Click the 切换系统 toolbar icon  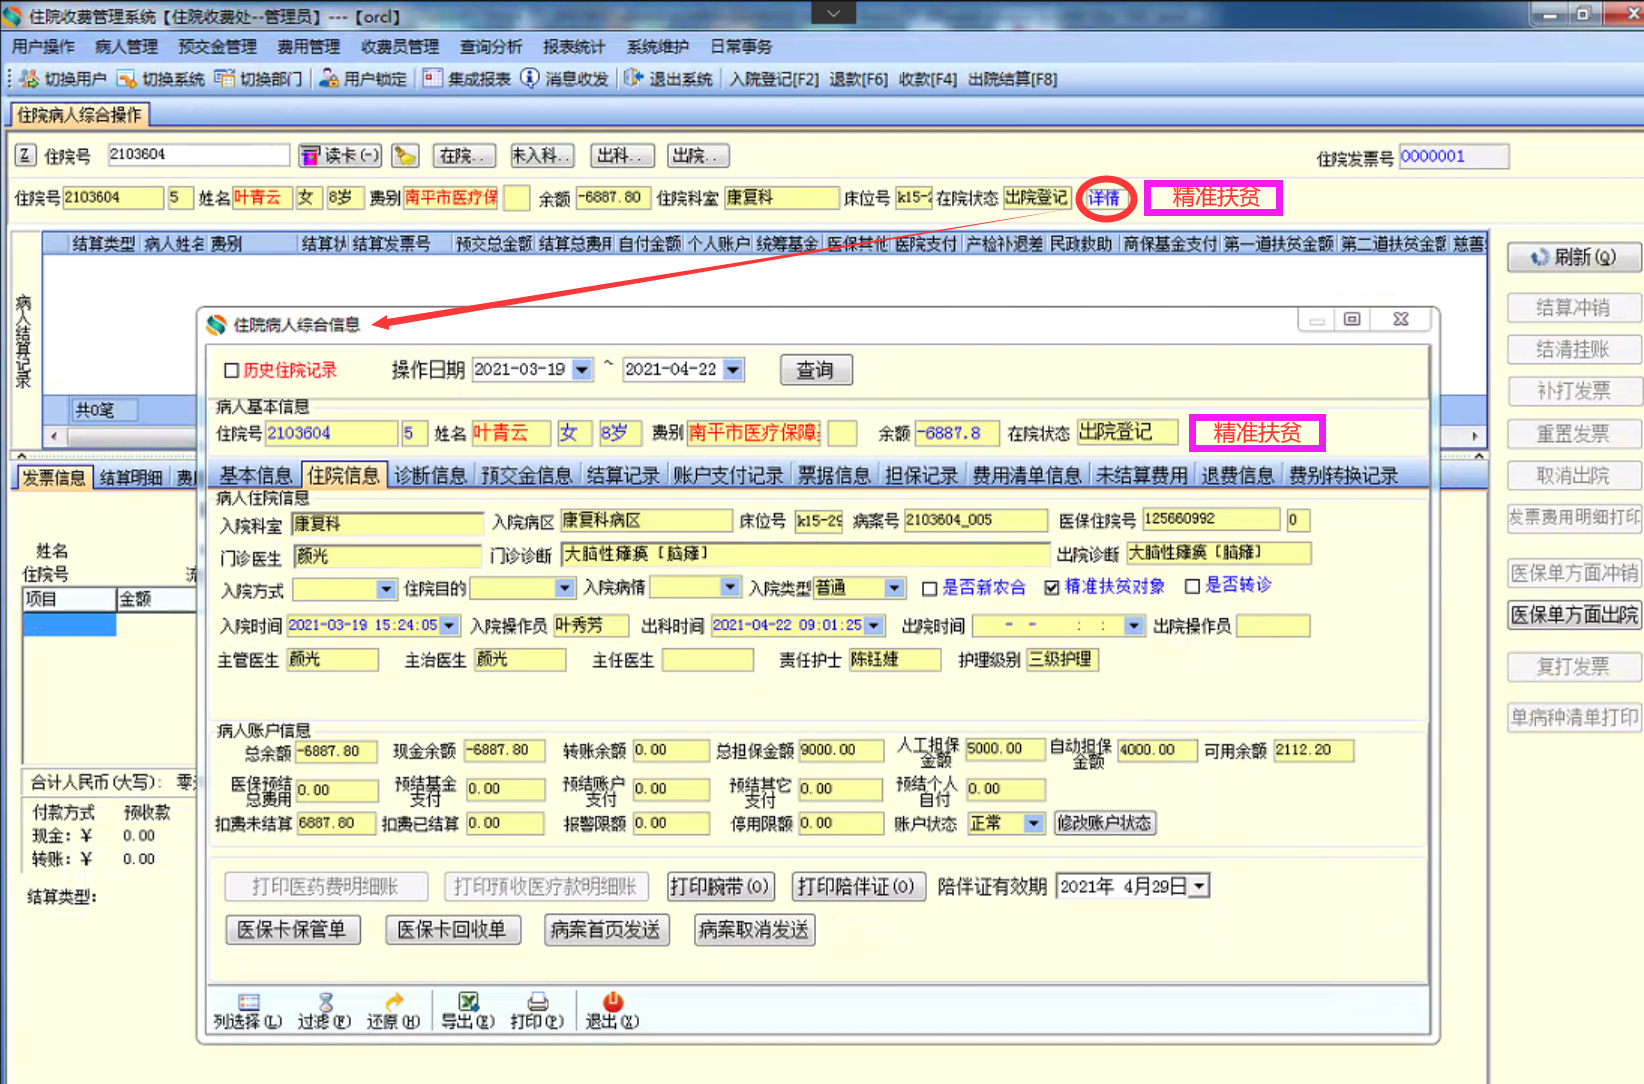[x=126, y=79]
